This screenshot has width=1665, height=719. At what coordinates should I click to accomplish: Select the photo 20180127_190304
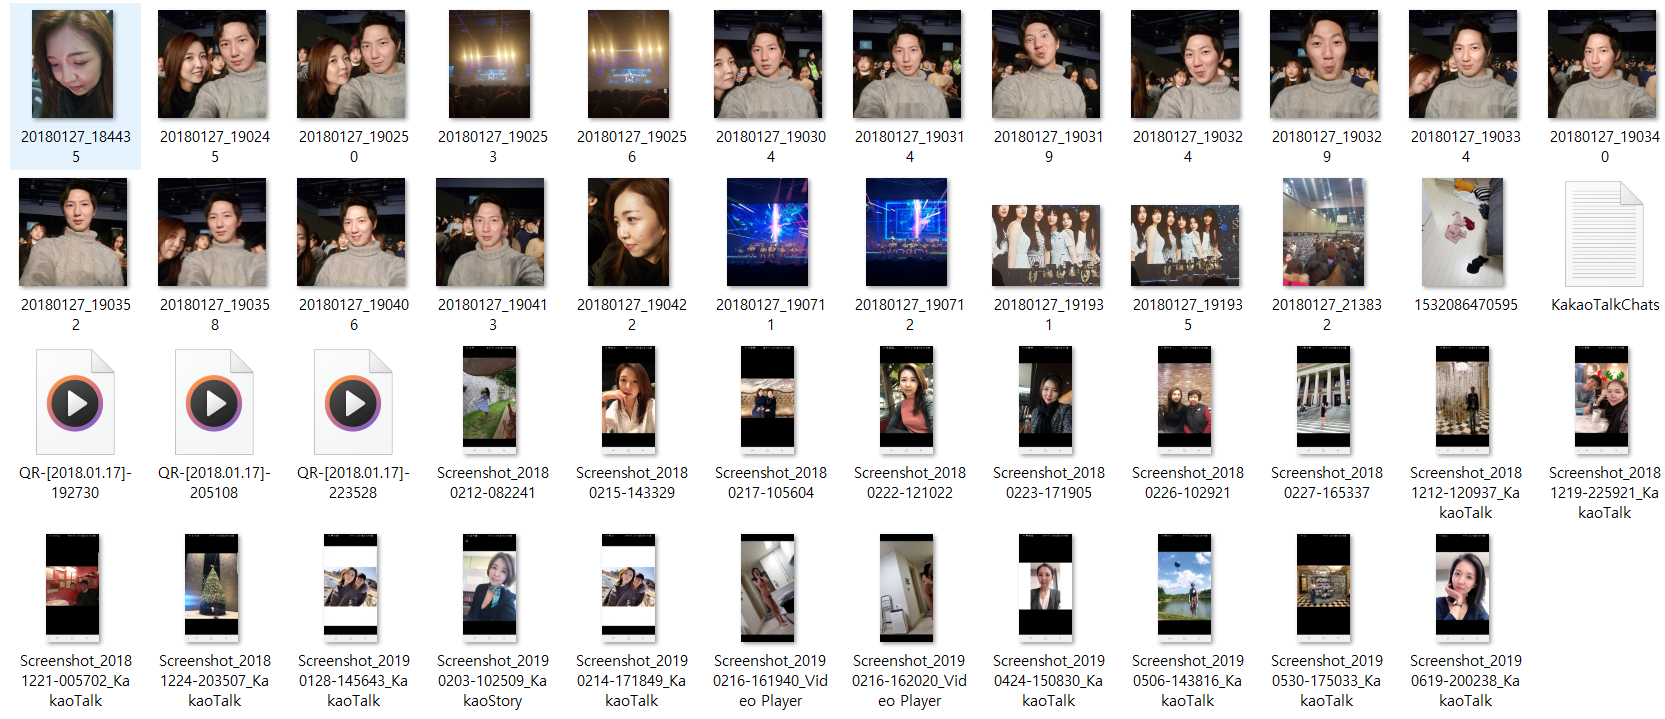(x=768, y=64)
